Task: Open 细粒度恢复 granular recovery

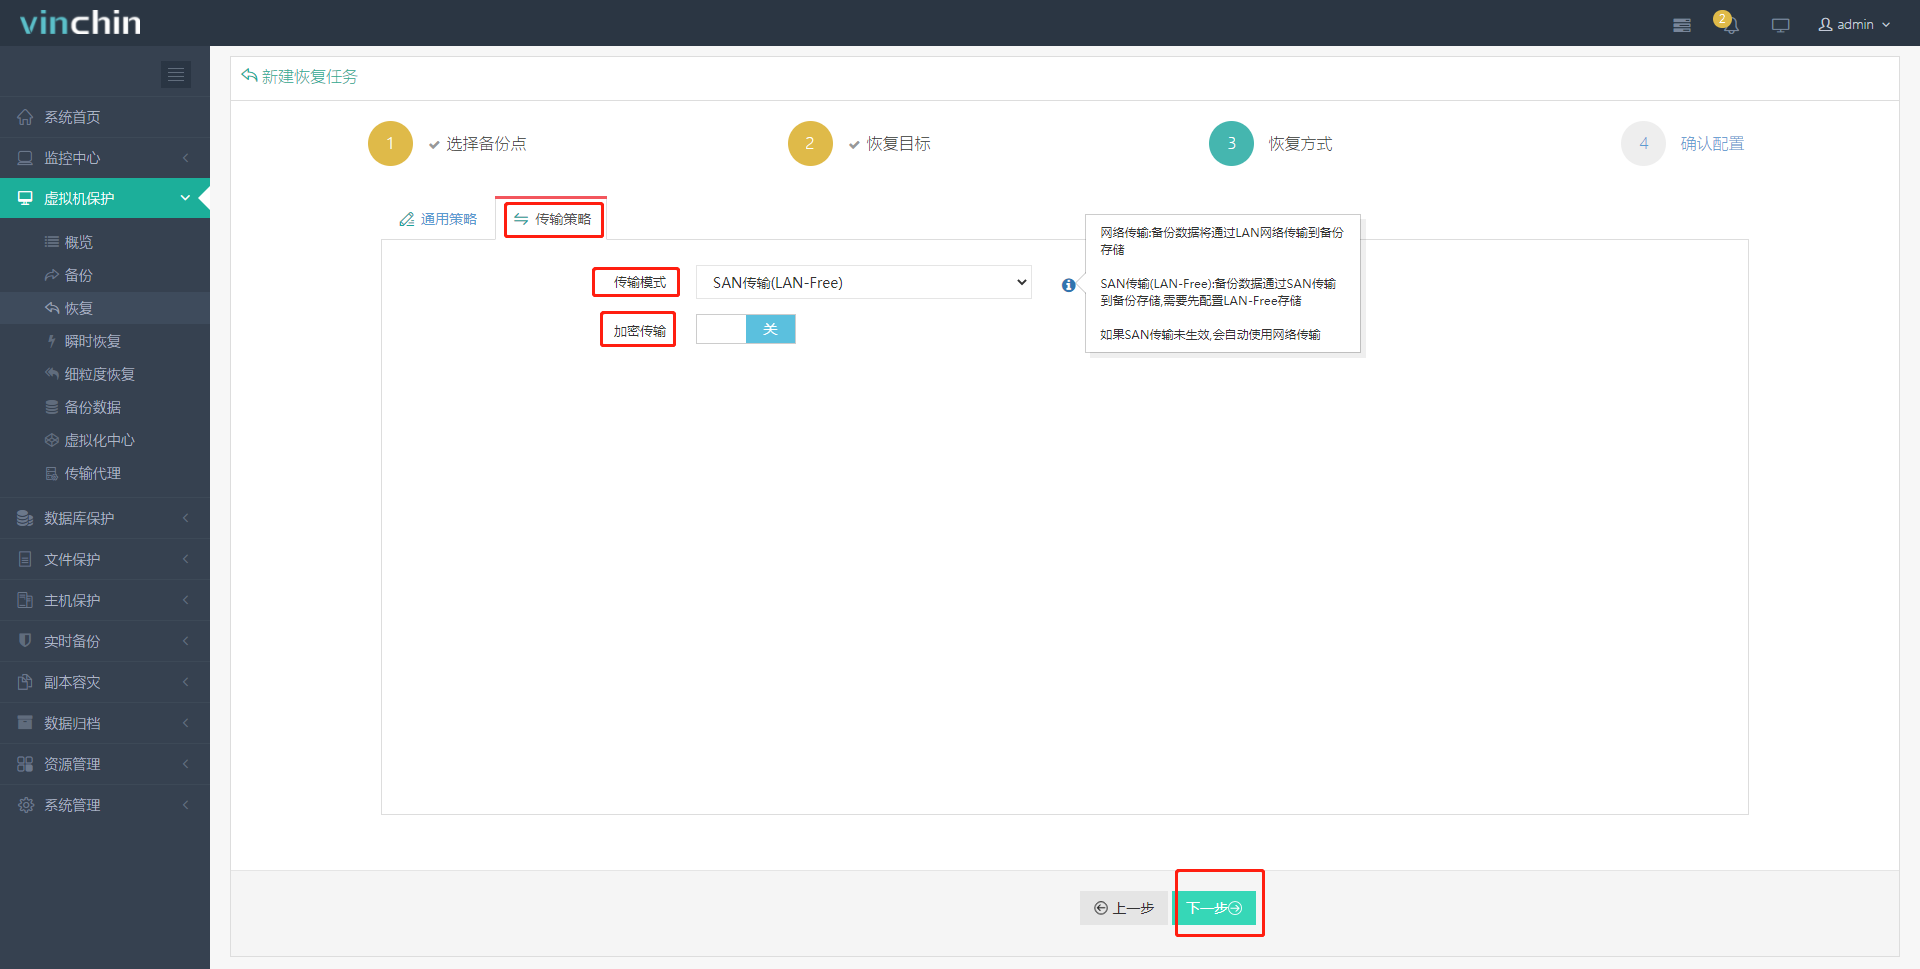Action: point(99,373)
